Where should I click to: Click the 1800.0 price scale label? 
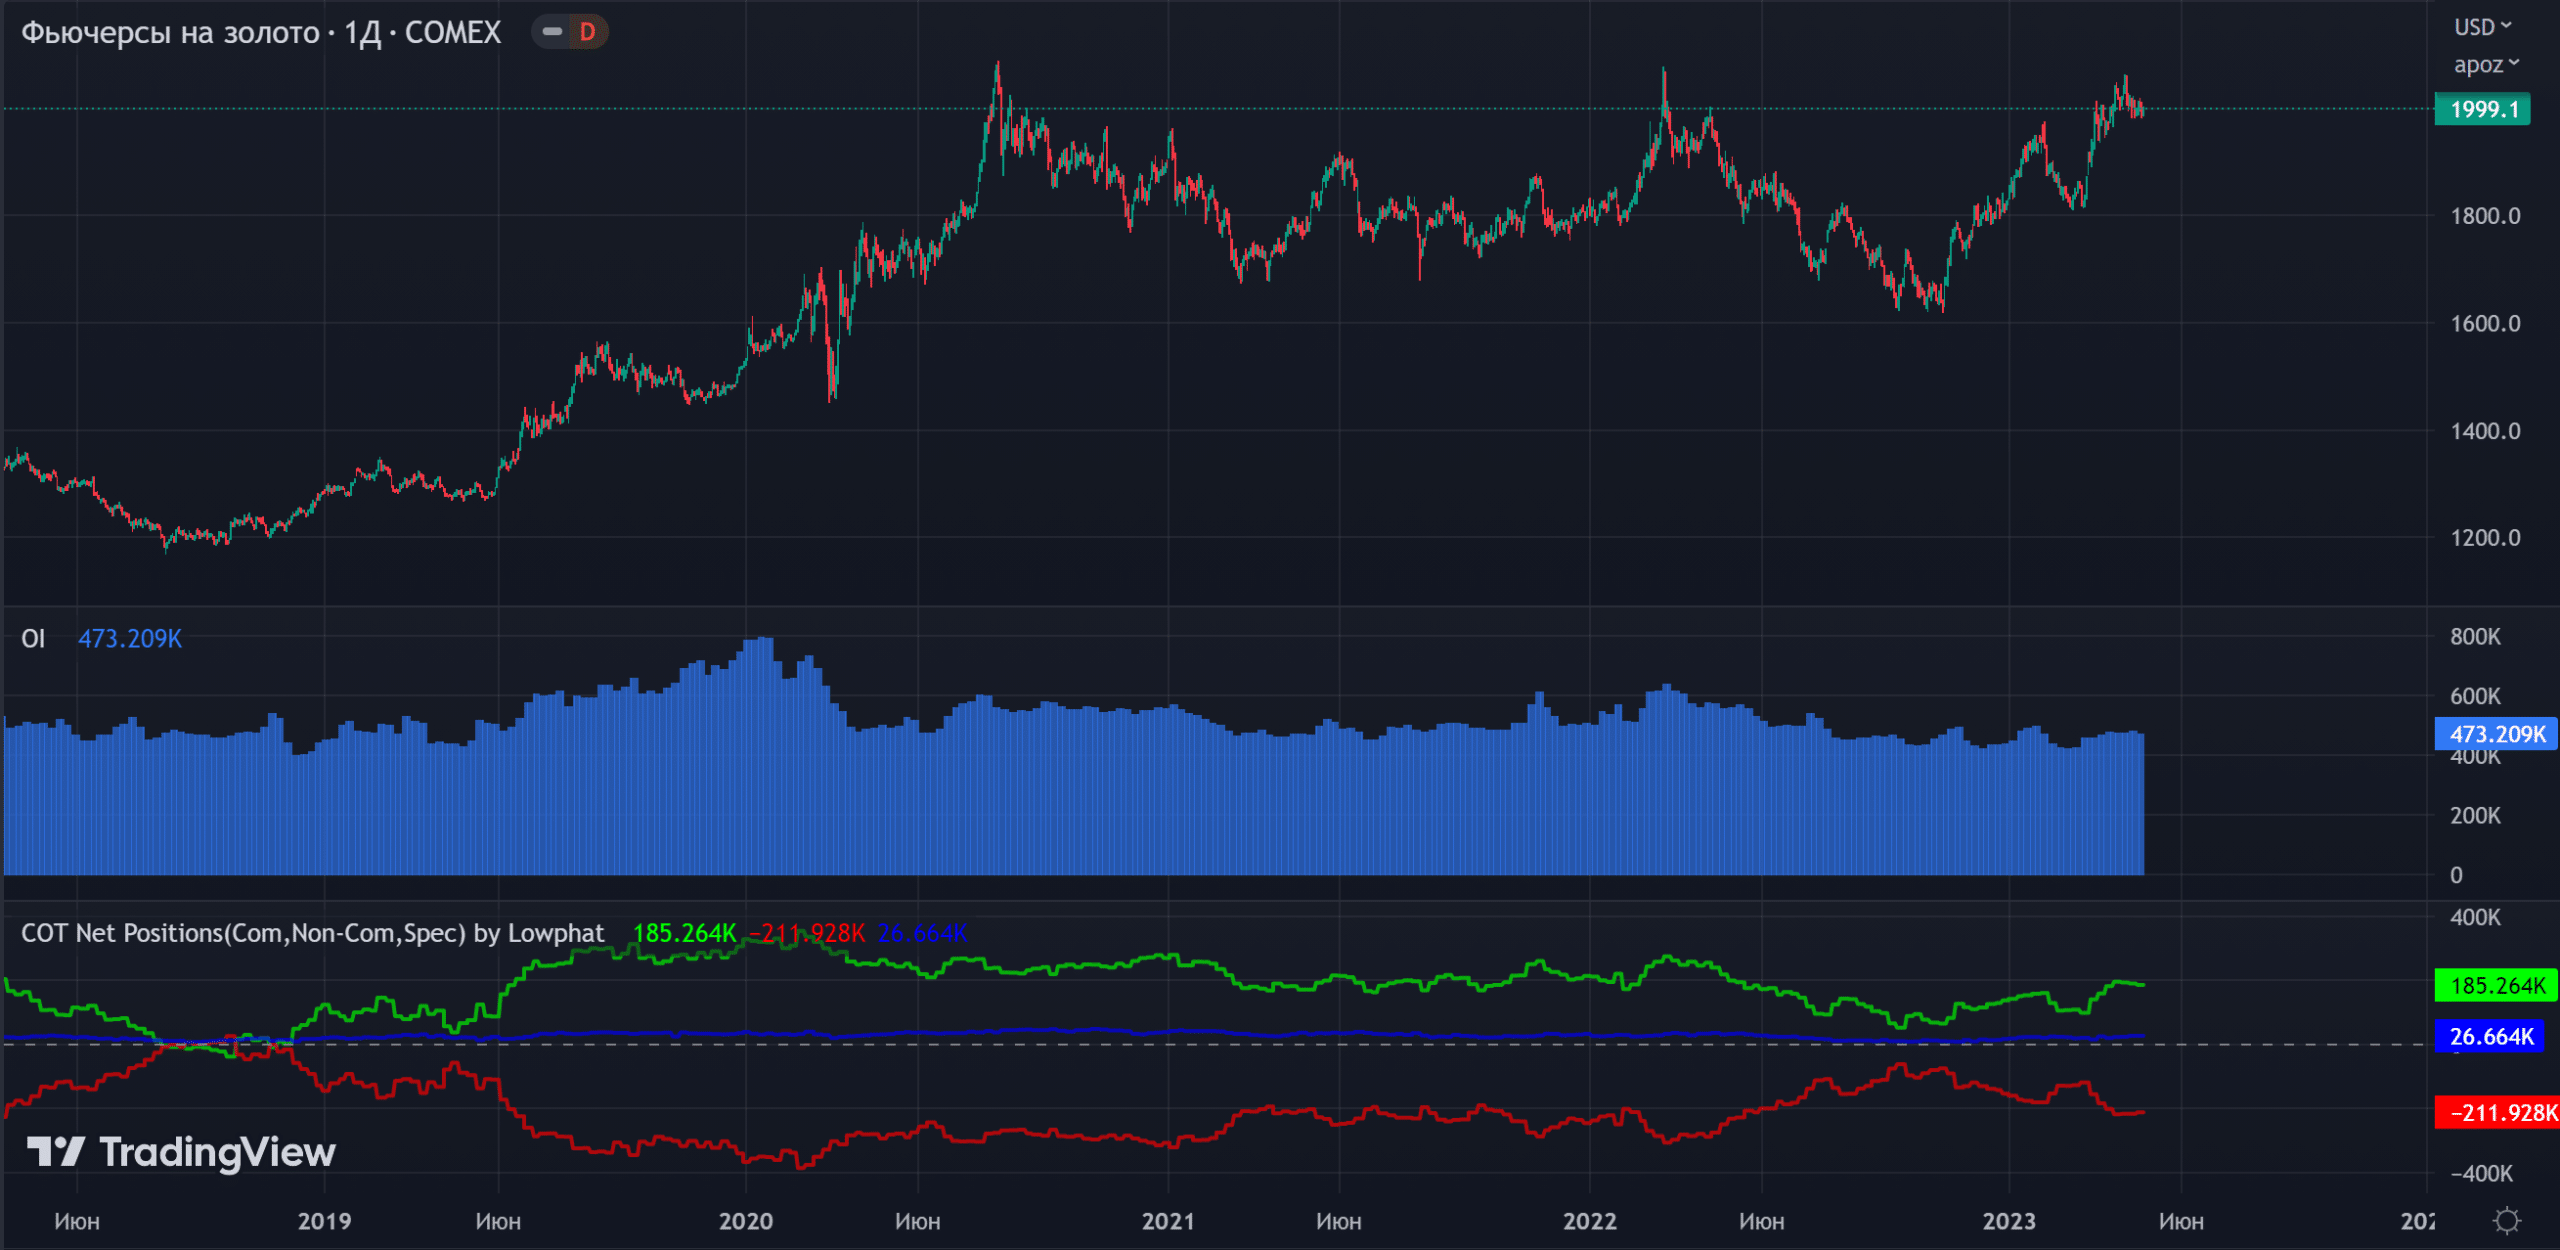[x=2485, y=216]
